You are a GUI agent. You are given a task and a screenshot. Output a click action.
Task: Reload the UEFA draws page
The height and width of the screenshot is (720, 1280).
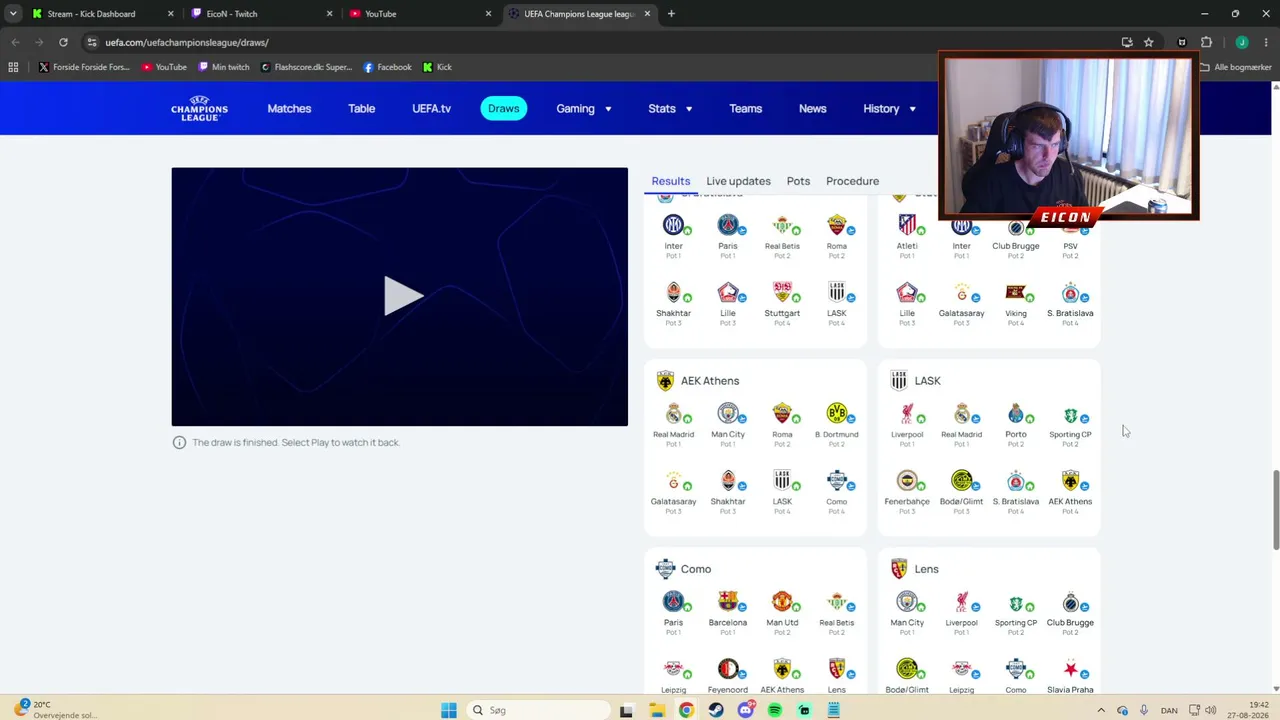[x=63, y=42]
